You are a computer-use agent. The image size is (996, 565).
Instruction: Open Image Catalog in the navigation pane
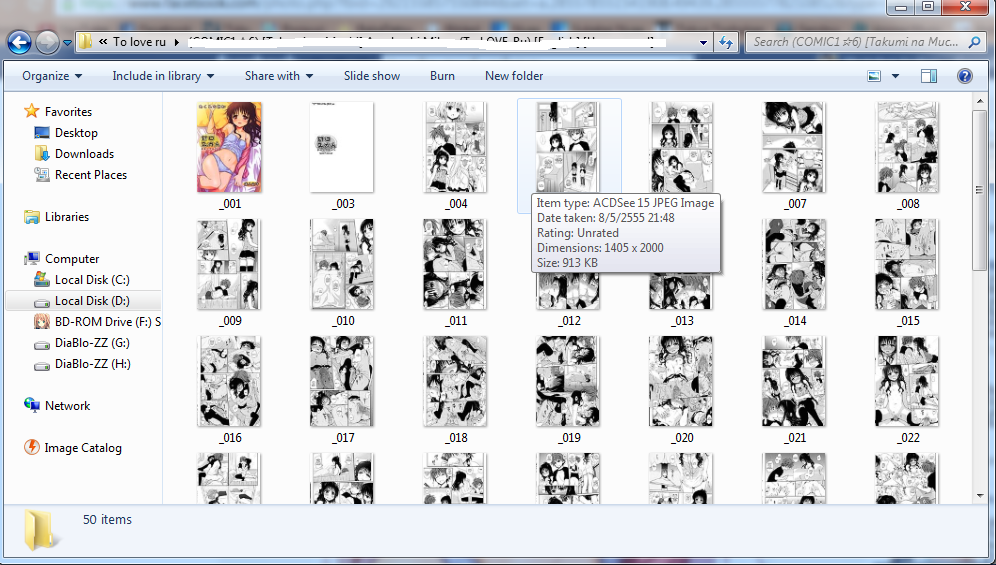83,447
